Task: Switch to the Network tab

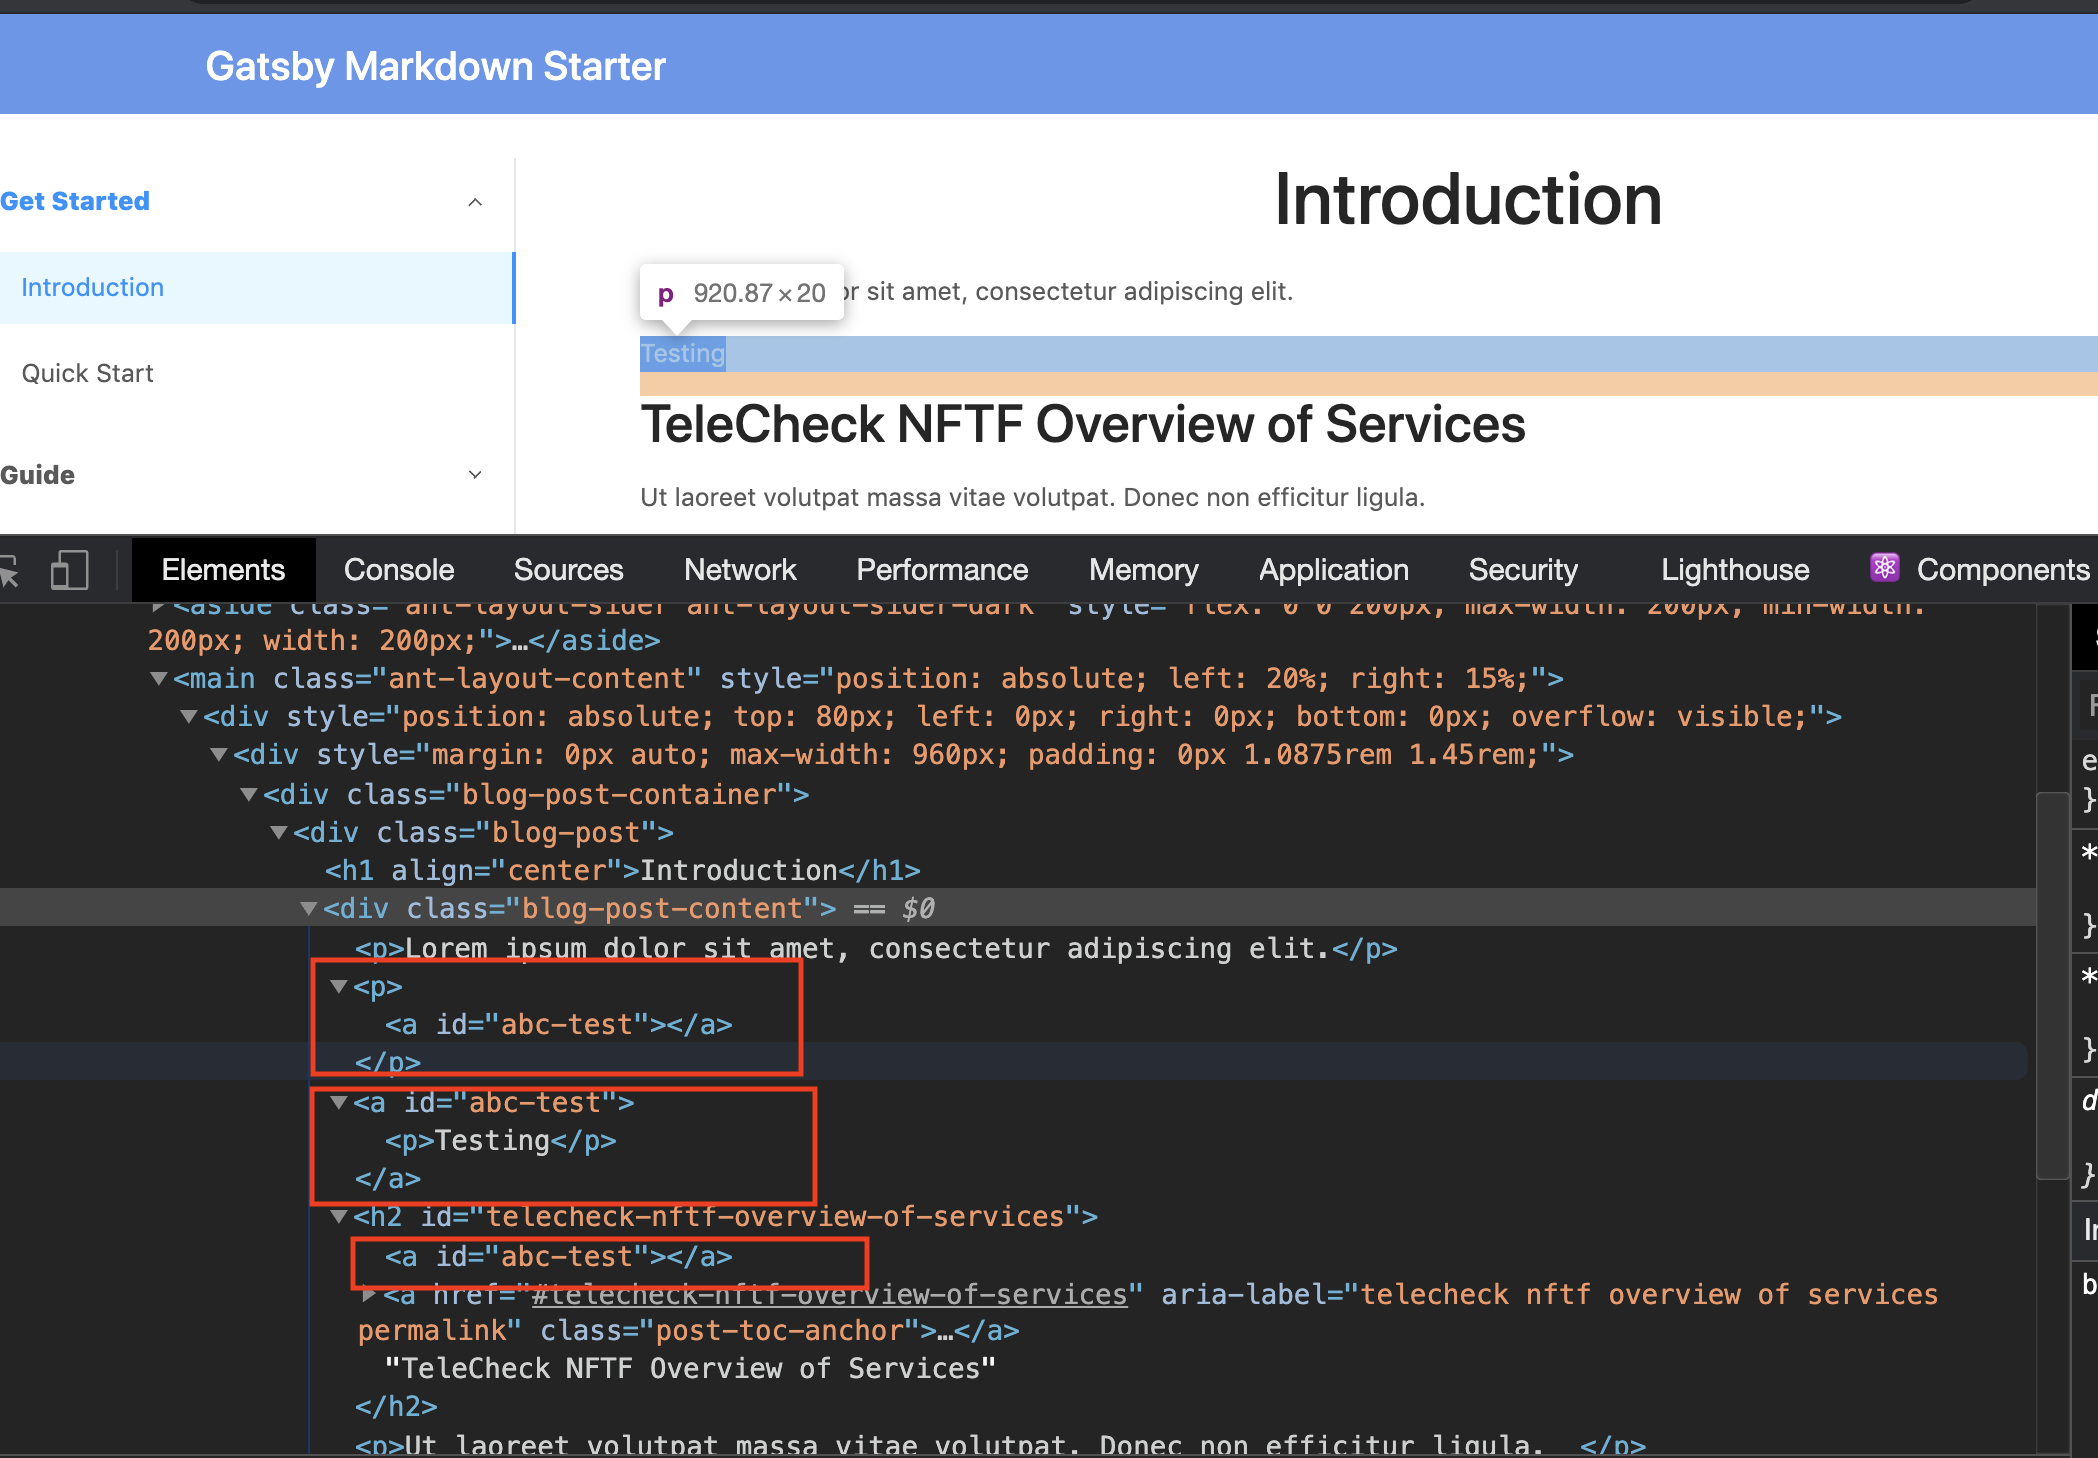Action: pyautogui.click(x=740, y=570)
